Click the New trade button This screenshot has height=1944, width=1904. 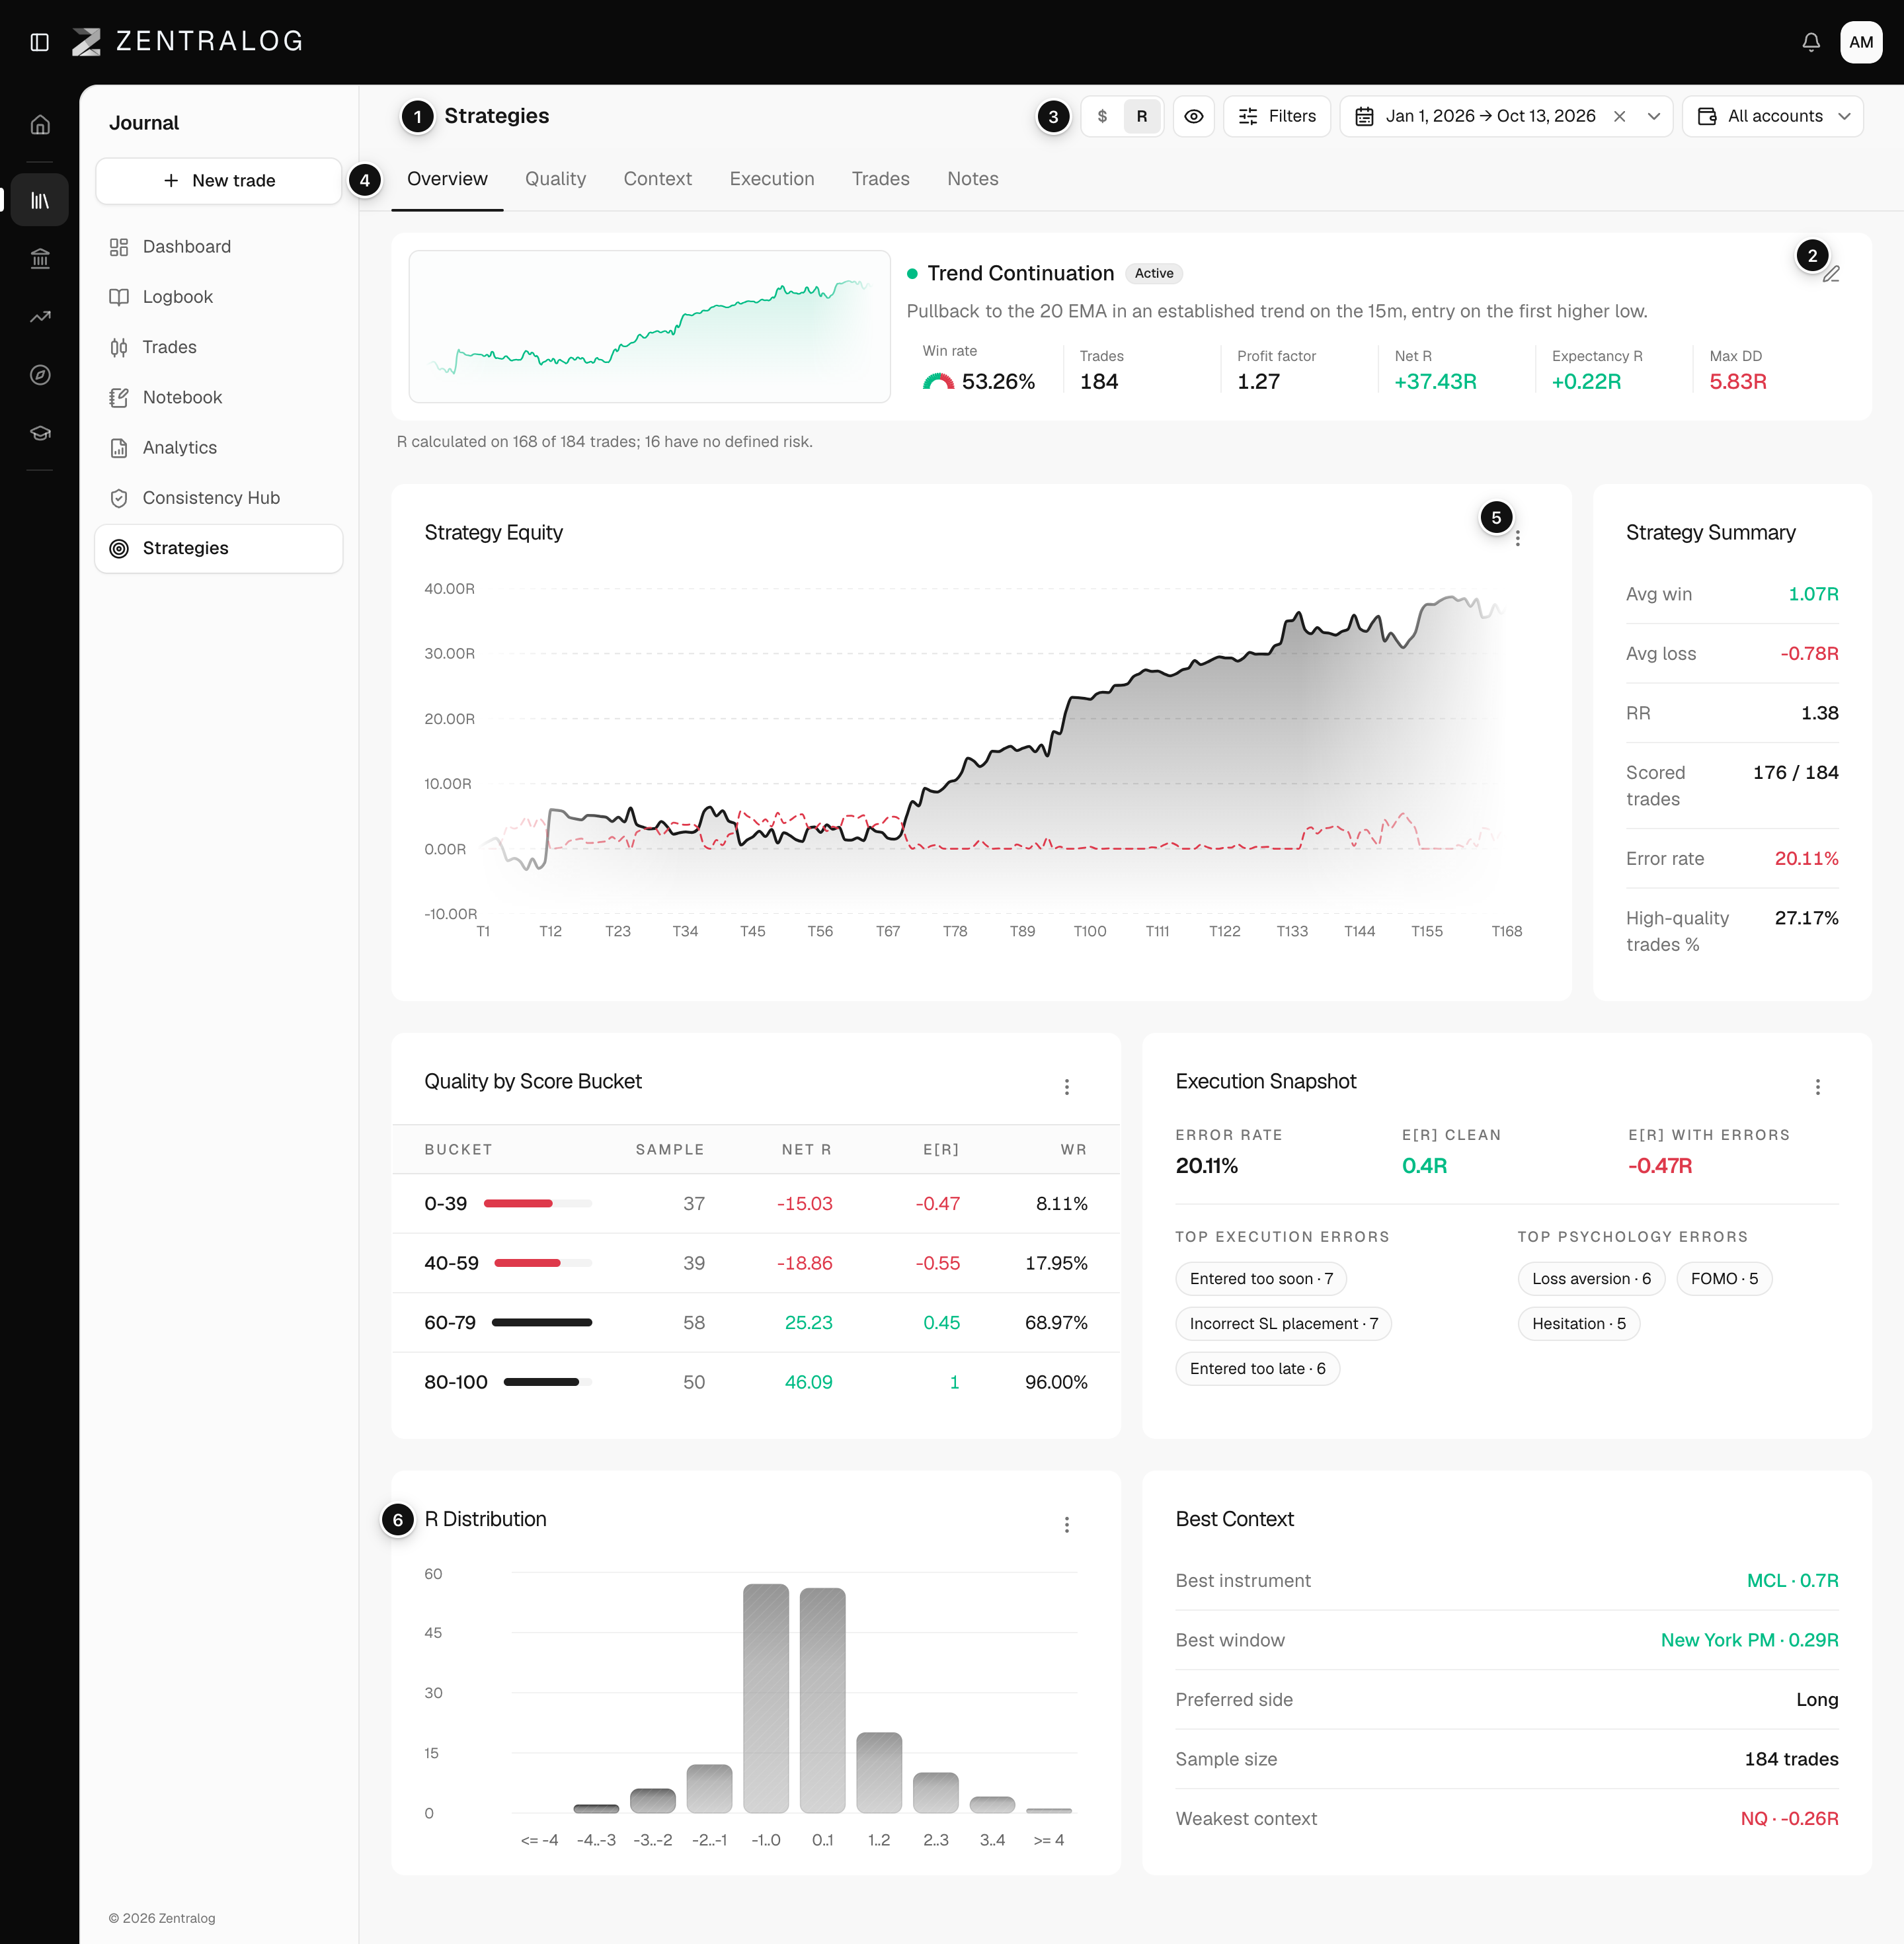pyautogui.click(x=219, y=181)
